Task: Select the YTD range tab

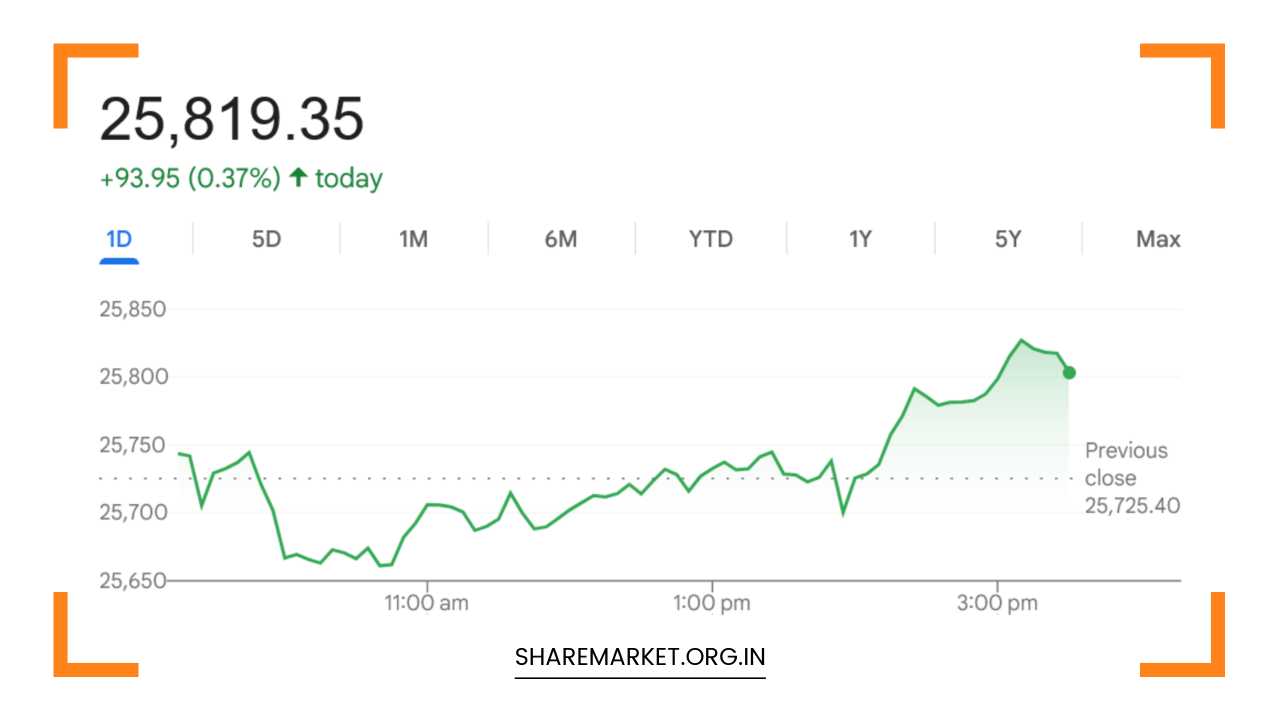Action: [710, 240]
